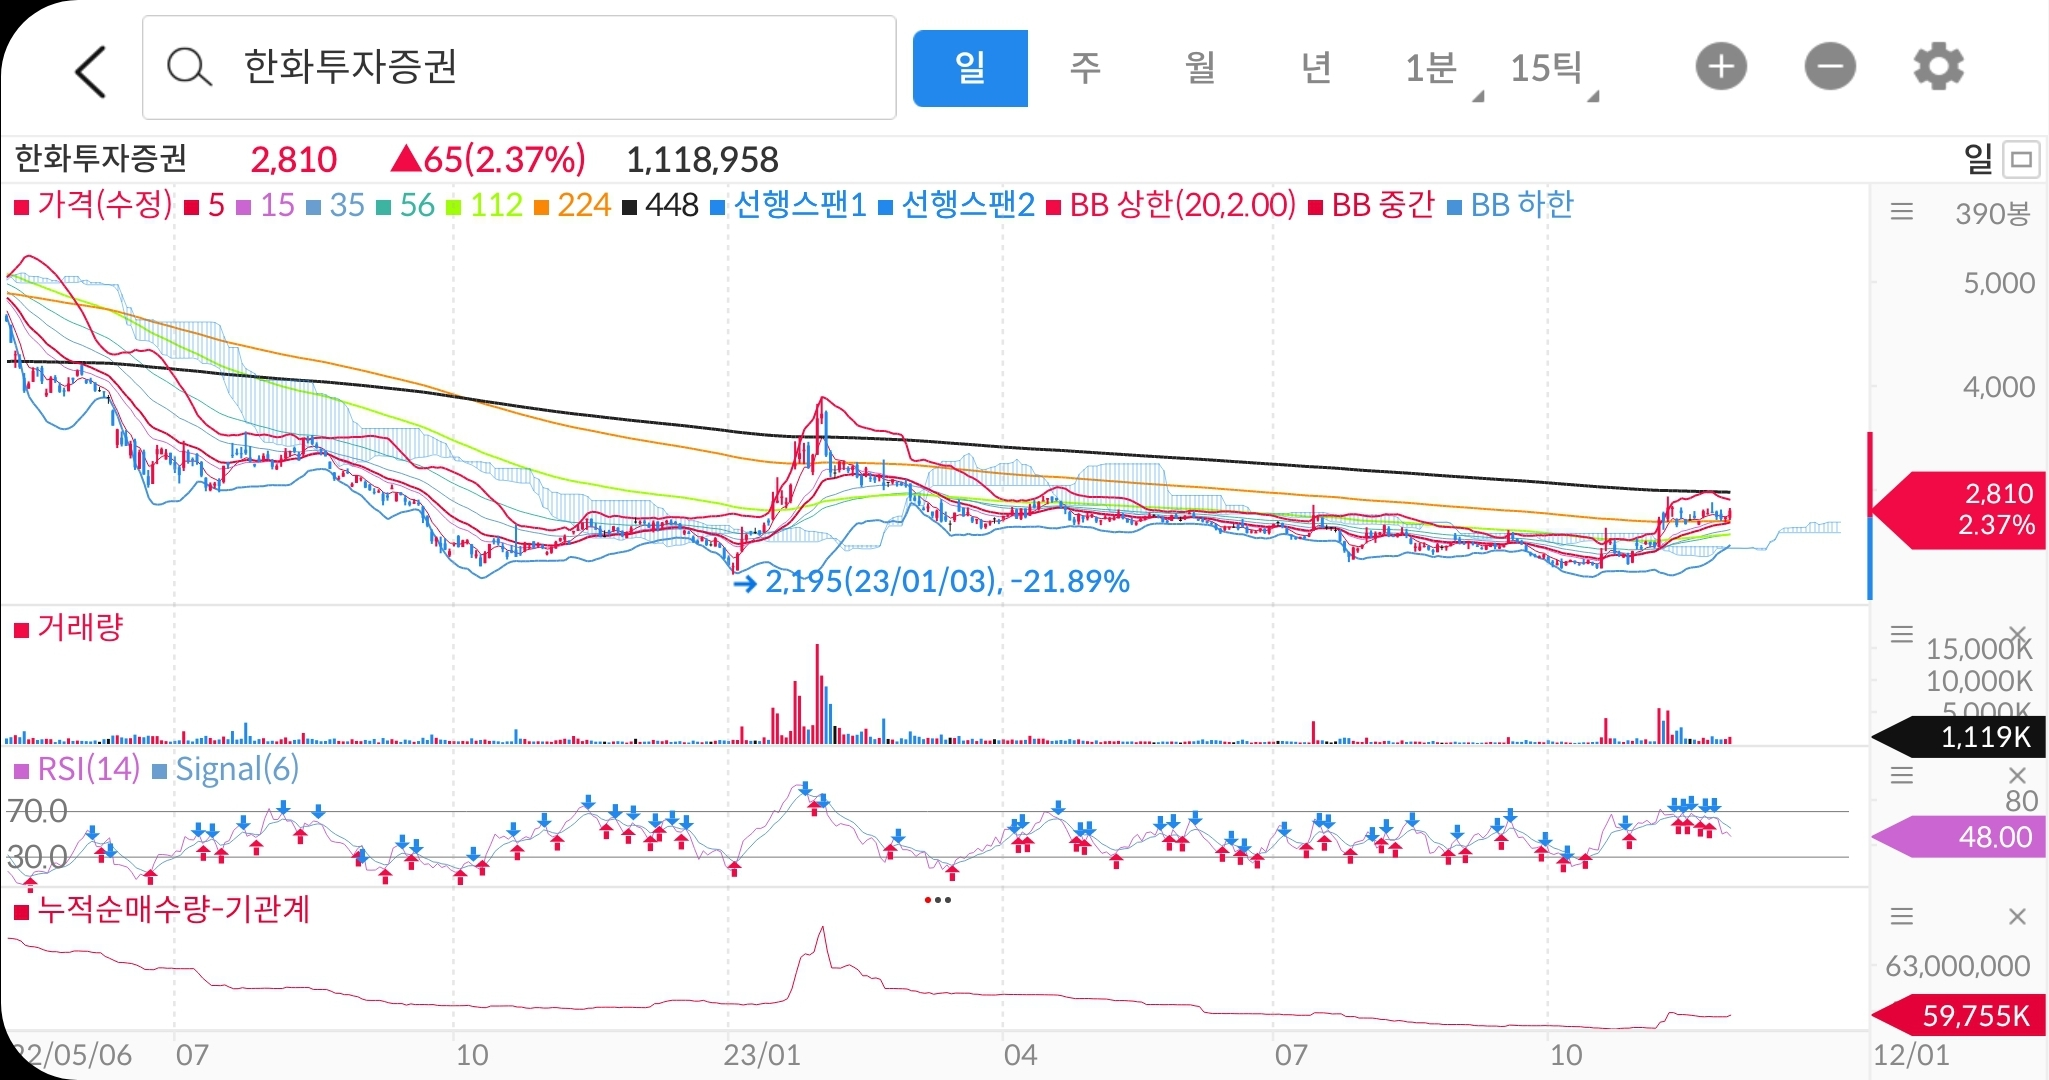Tap the 12/01 date axis label

[1910, 1055]
